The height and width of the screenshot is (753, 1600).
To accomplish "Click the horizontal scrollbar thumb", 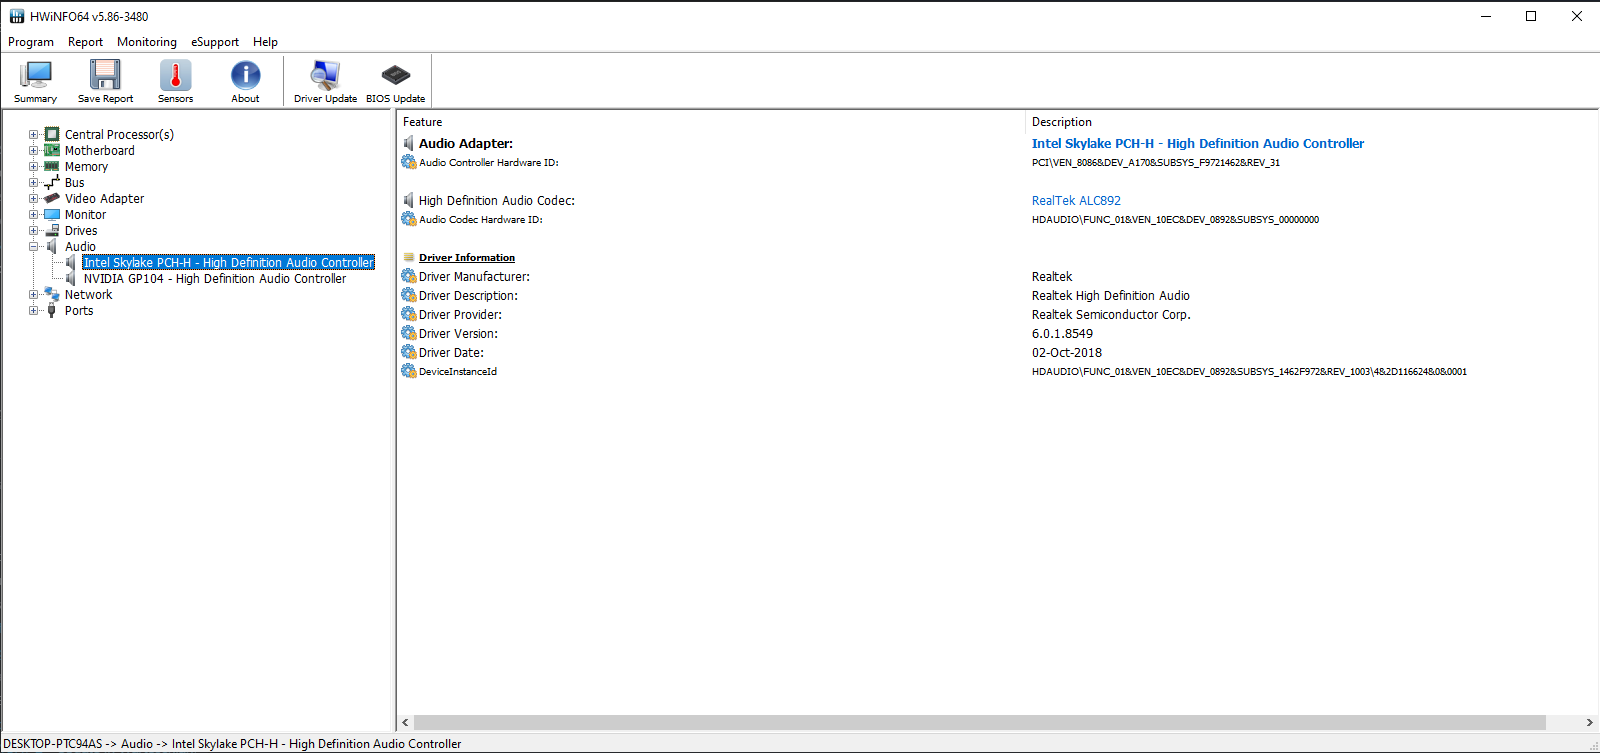I will click(979, 722).
